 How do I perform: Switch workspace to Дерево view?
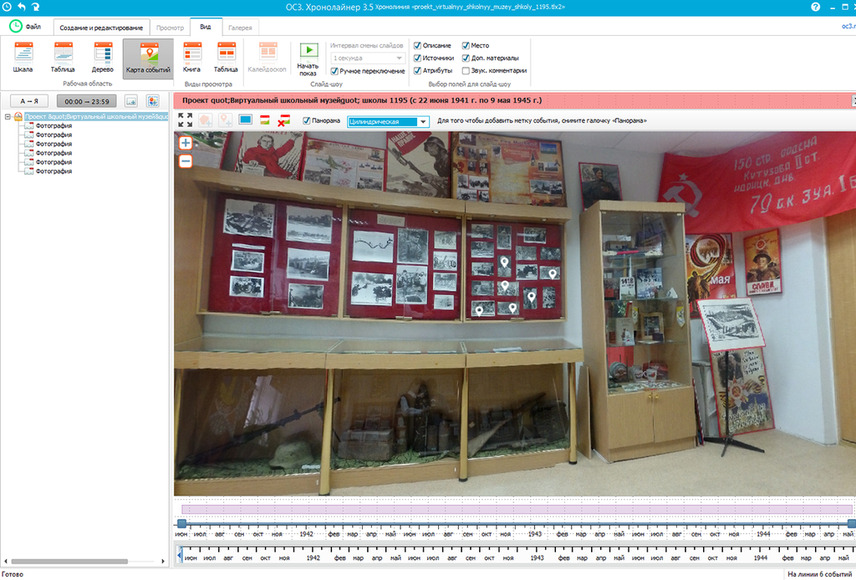103,57
